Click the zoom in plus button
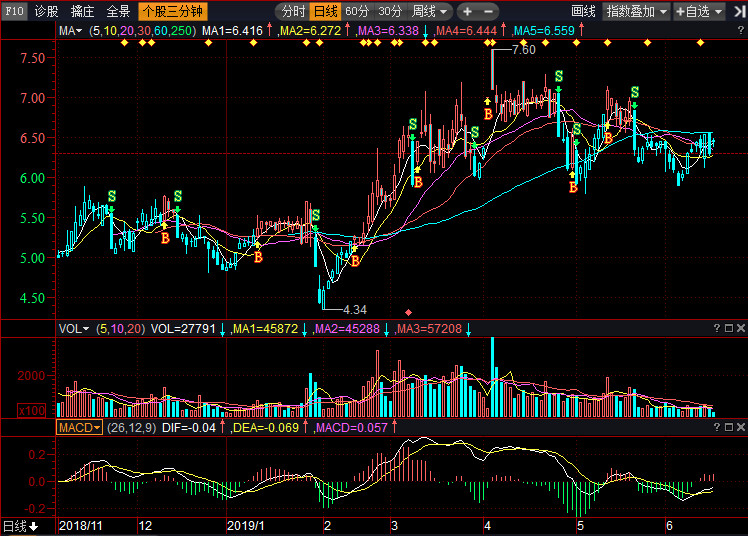Screen dimensions: 748x536 pos(467,12)
